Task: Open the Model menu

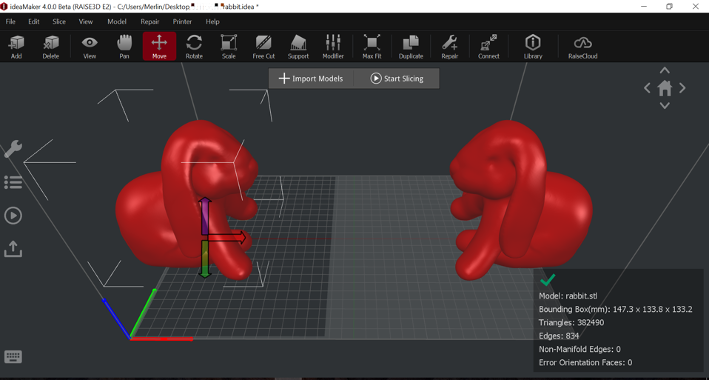Action: pos(117,21)
